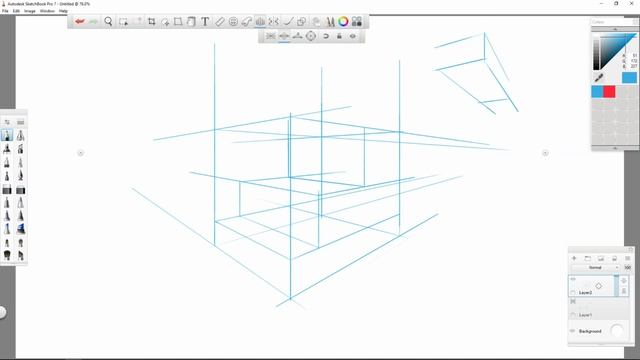Toggle Layer2 lock checkbox
Viewport: 640px width, 360px height.
point(573,293)
